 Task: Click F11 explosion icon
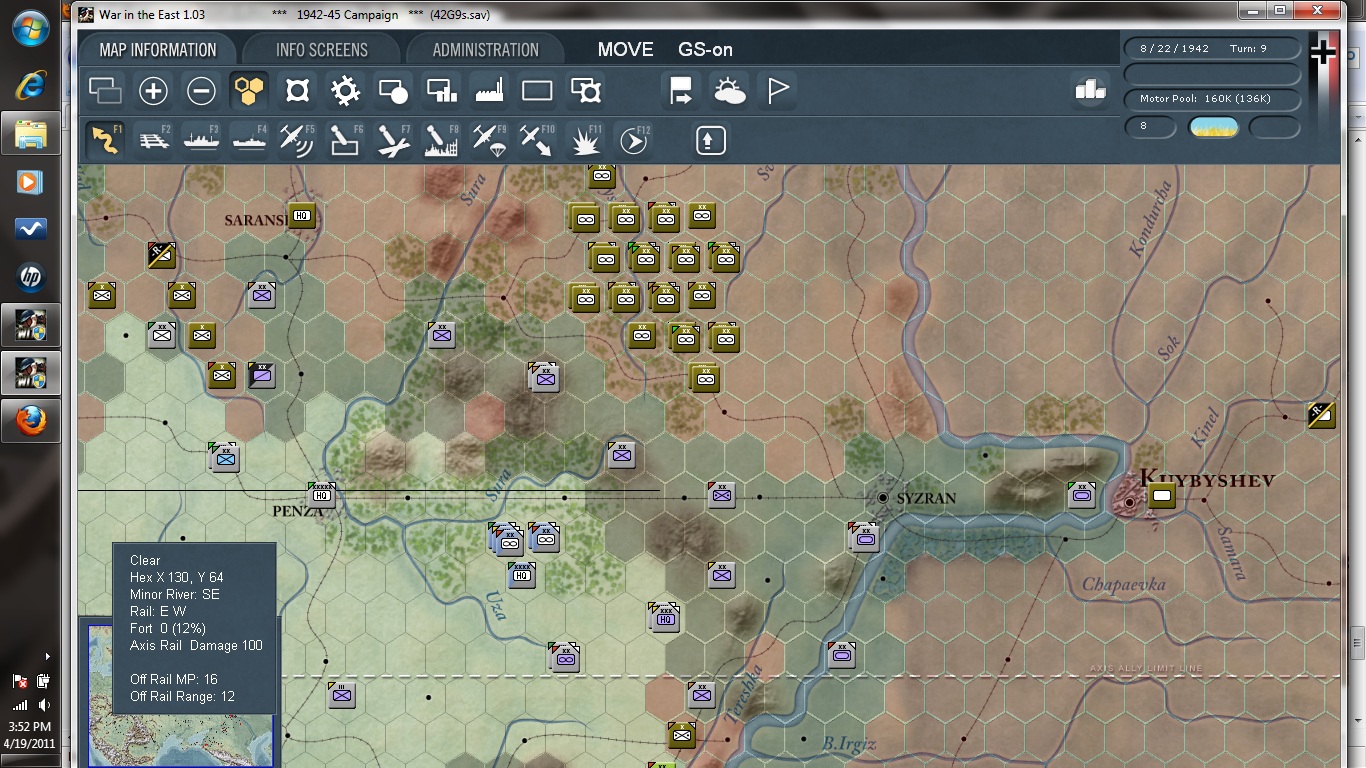click(x=585, y=140)
